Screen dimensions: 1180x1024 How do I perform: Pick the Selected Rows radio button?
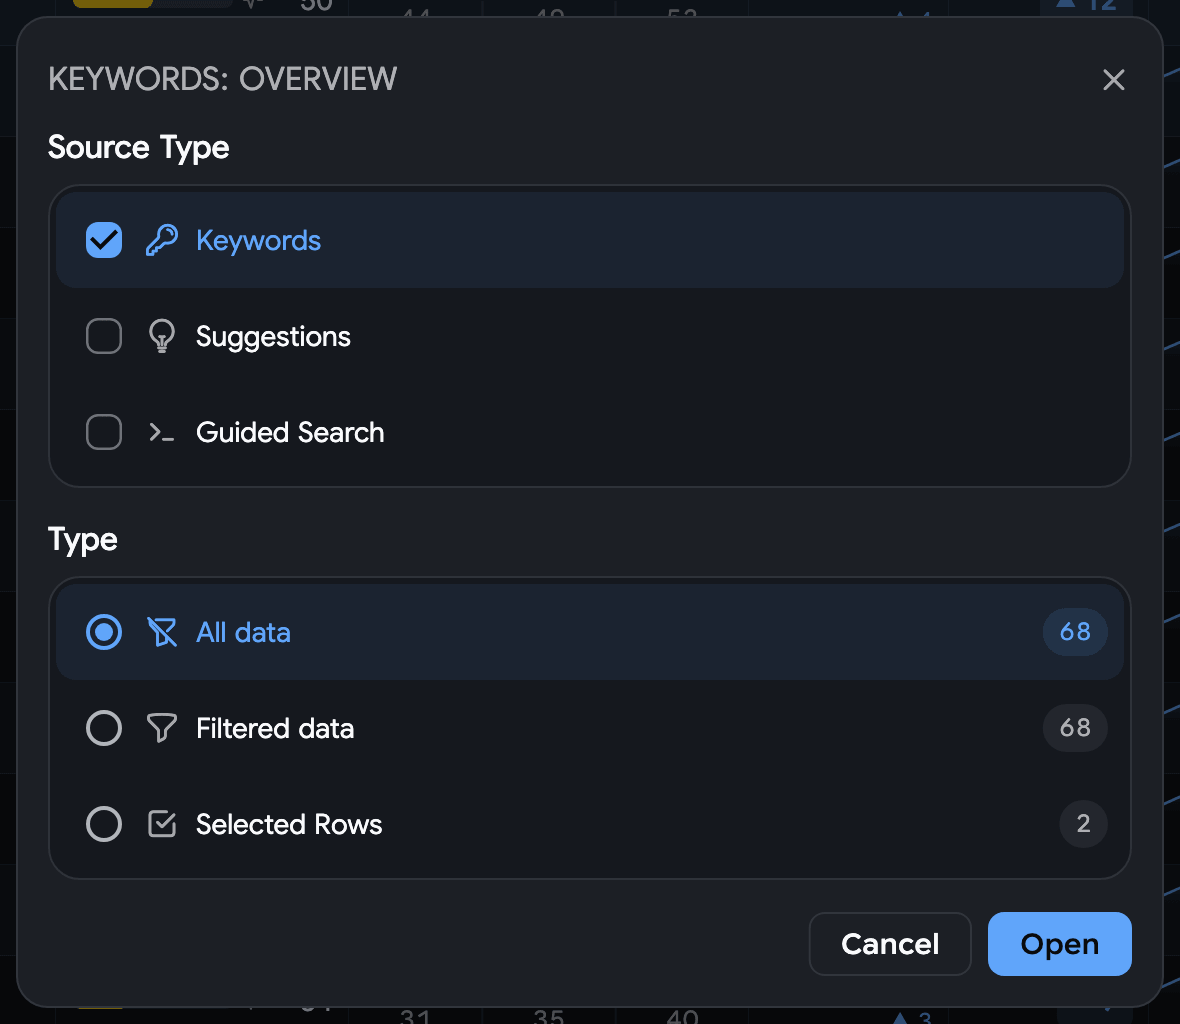pos(104,824)
